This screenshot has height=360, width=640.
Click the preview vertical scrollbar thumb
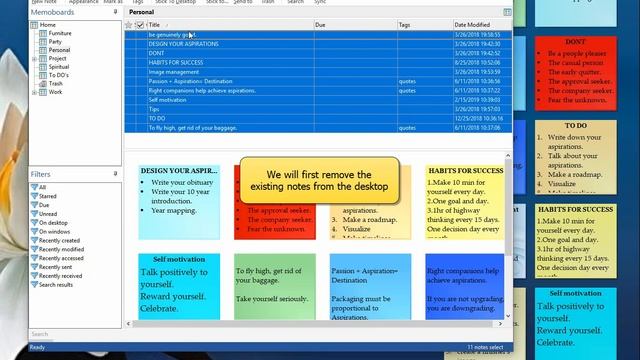508,208
